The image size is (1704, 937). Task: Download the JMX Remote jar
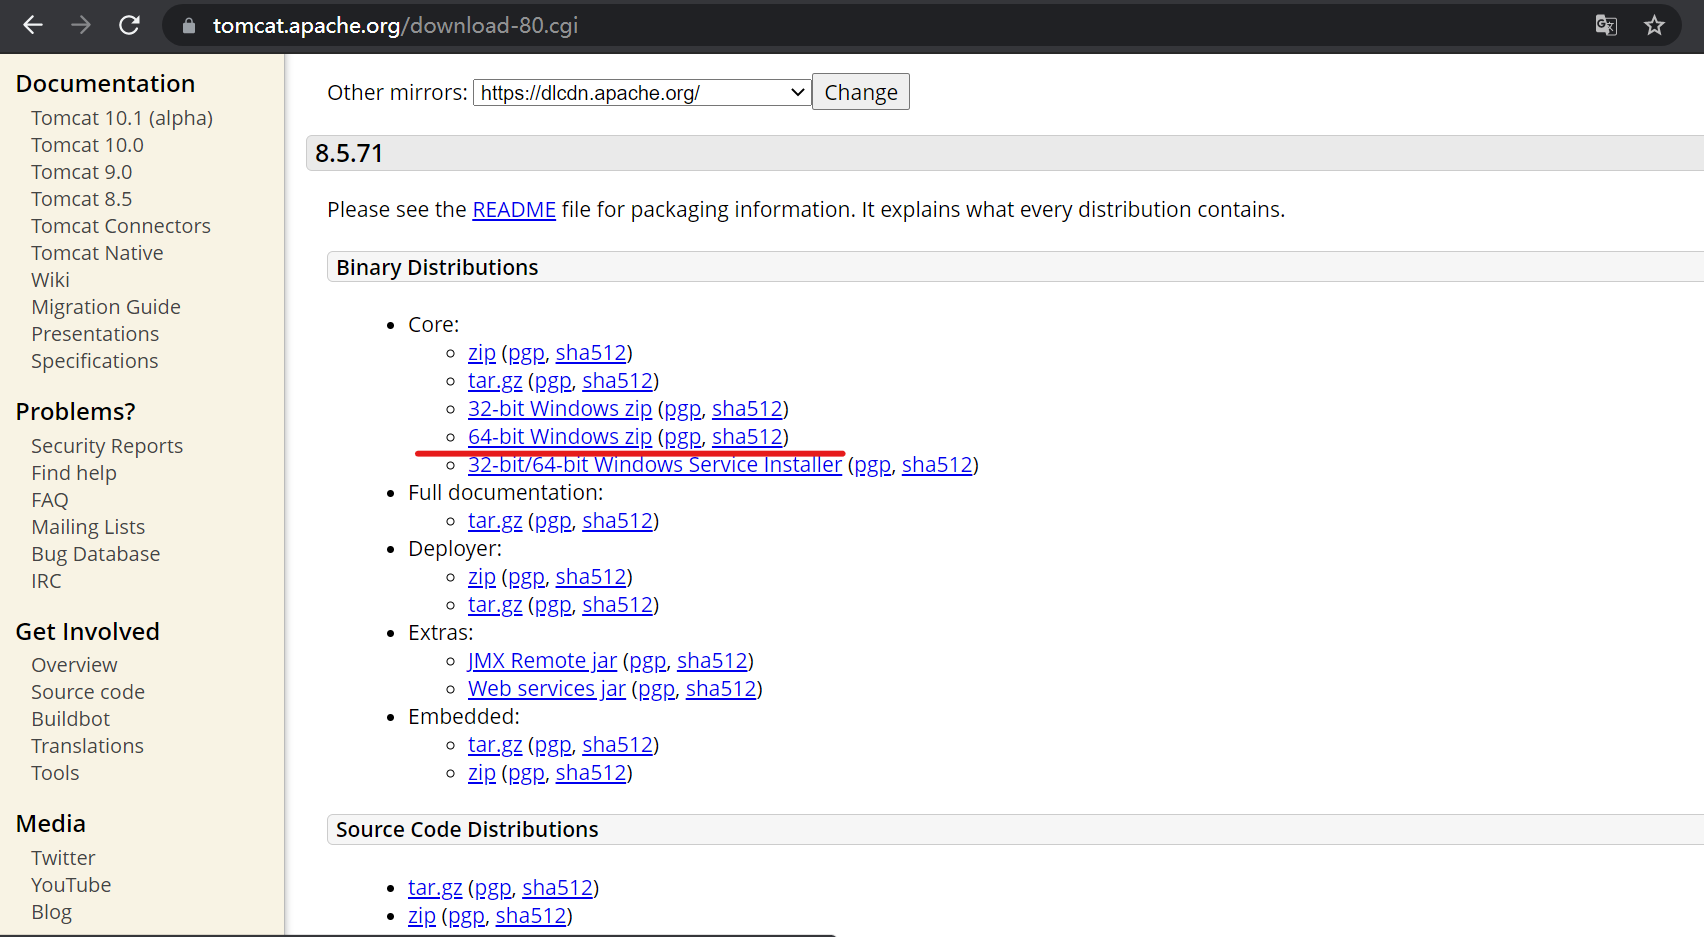543,661
